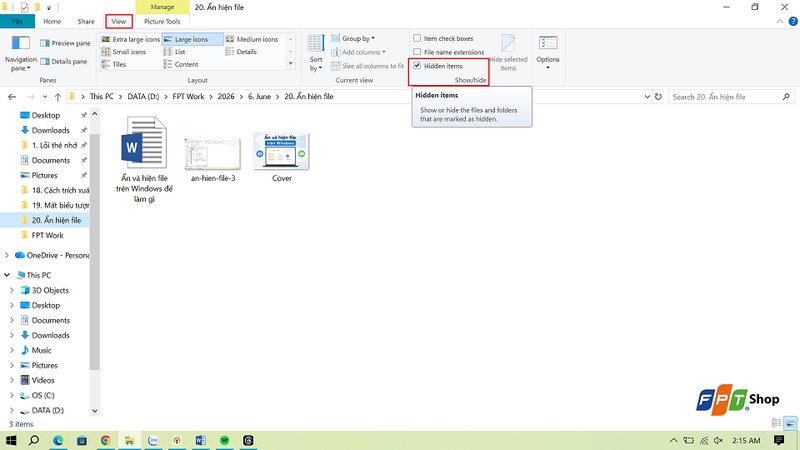Open the Windows Start menu
This screenshot has height=450, width=800.
[x=11, y=440]
